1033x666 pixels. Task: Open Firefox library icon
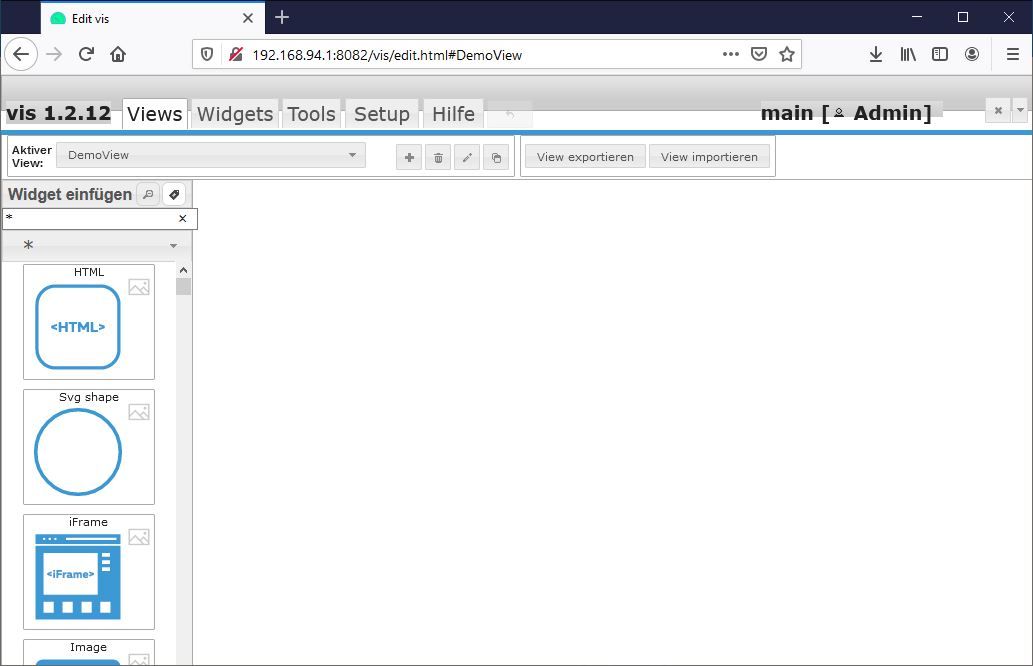908,54
